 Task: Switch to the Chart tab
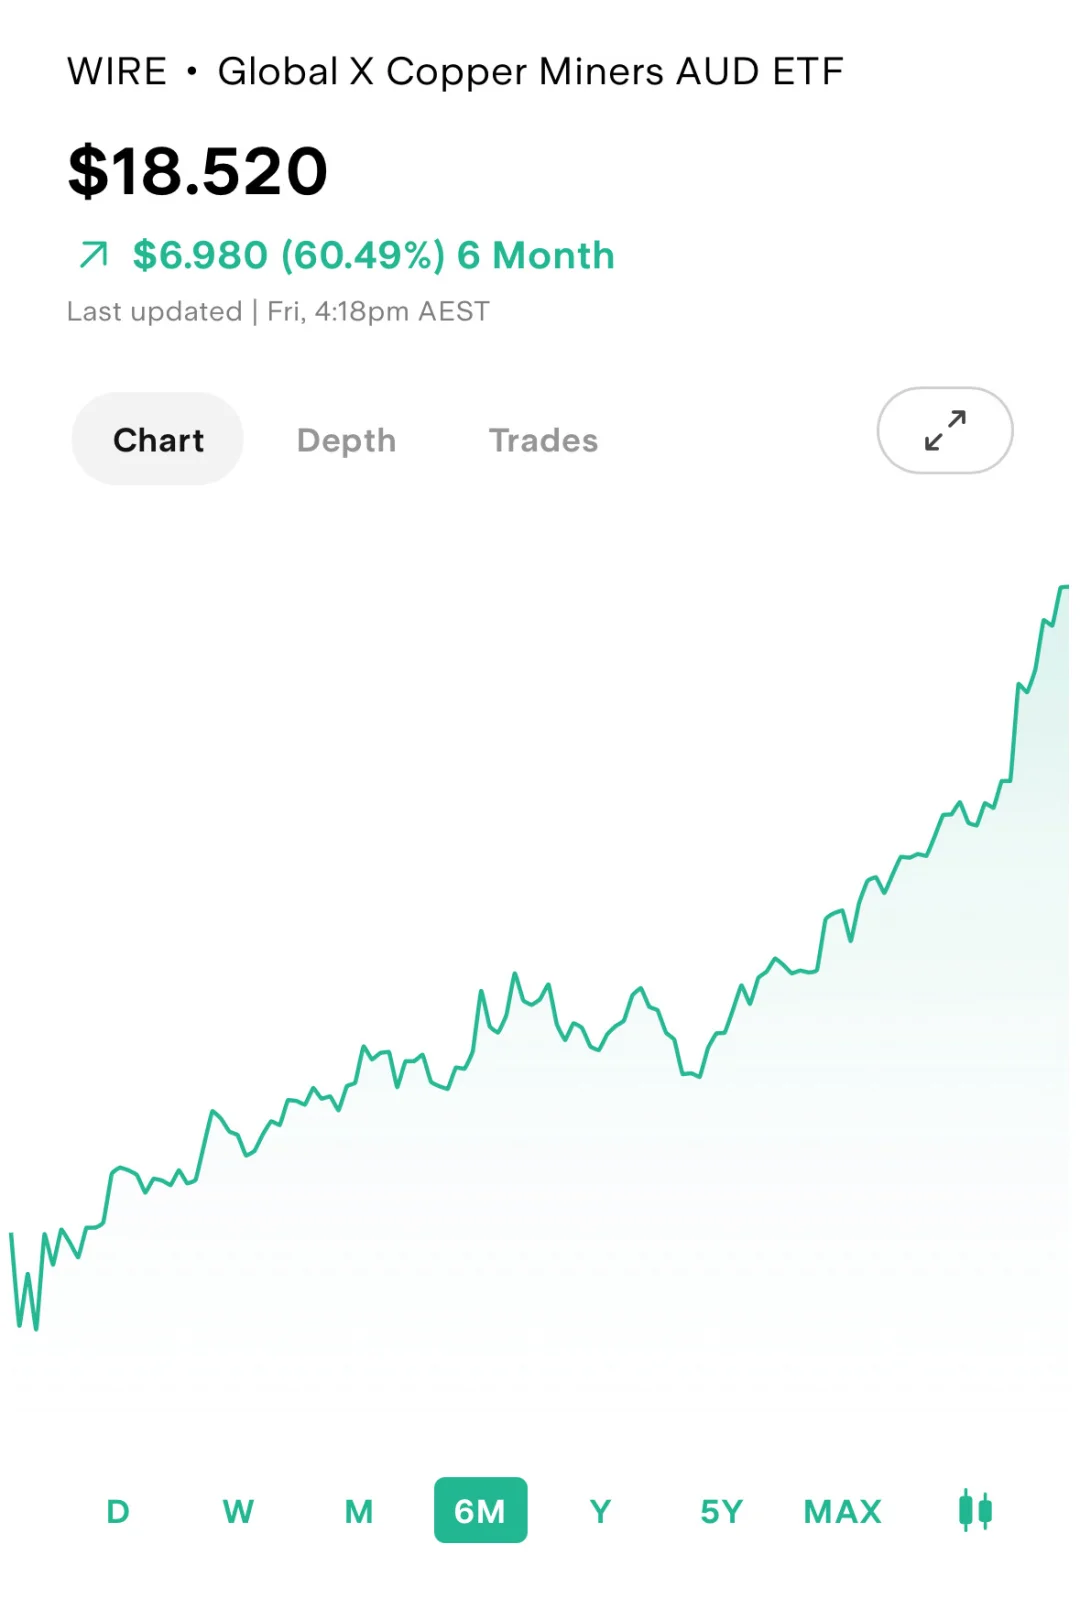[x=158, y=440]
